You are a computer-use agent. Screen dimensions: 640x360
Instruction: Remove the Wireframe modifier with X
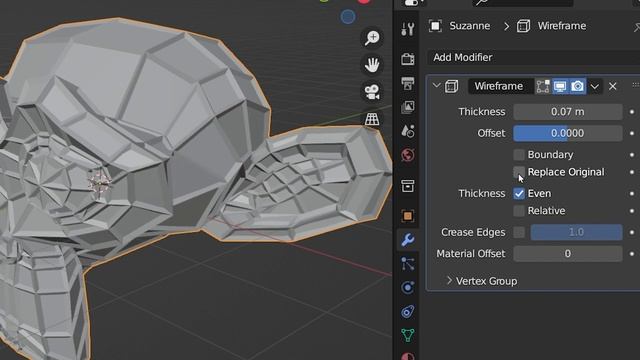coord(613,87)
